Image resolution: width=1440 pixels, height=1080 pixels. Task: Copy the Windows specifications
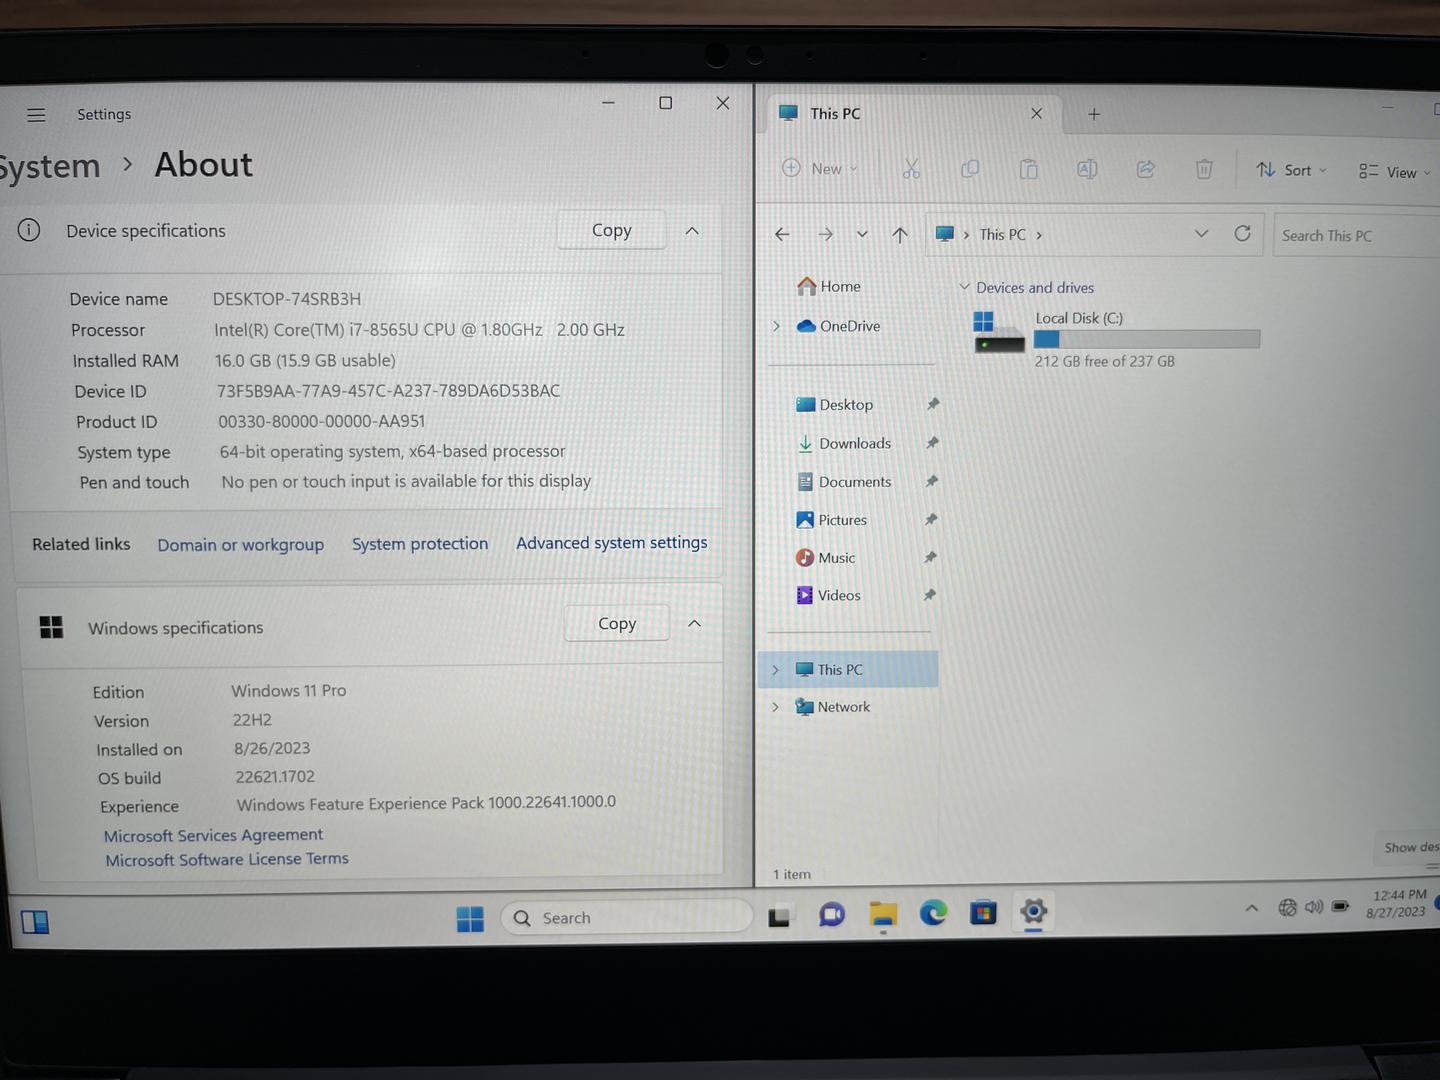(617, 623)
